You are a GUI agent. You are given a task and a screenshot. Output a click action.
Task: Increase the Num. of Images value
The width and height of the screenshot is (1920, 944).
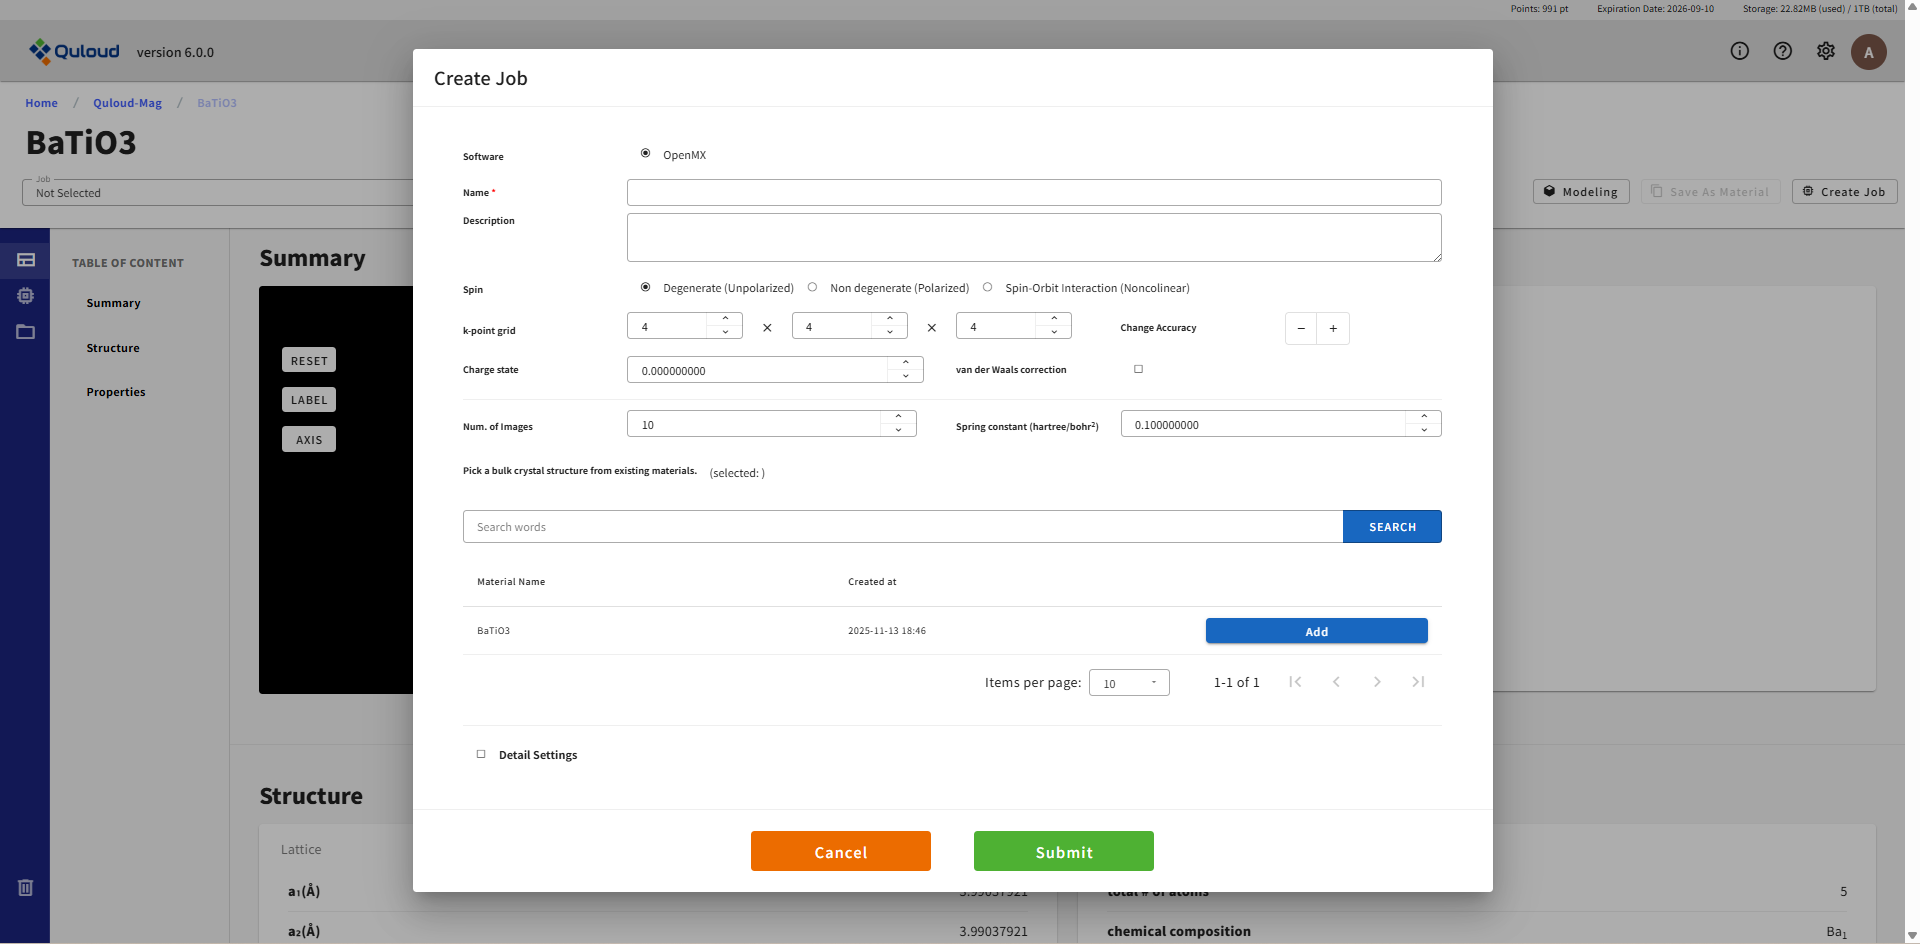pos(899,417)
